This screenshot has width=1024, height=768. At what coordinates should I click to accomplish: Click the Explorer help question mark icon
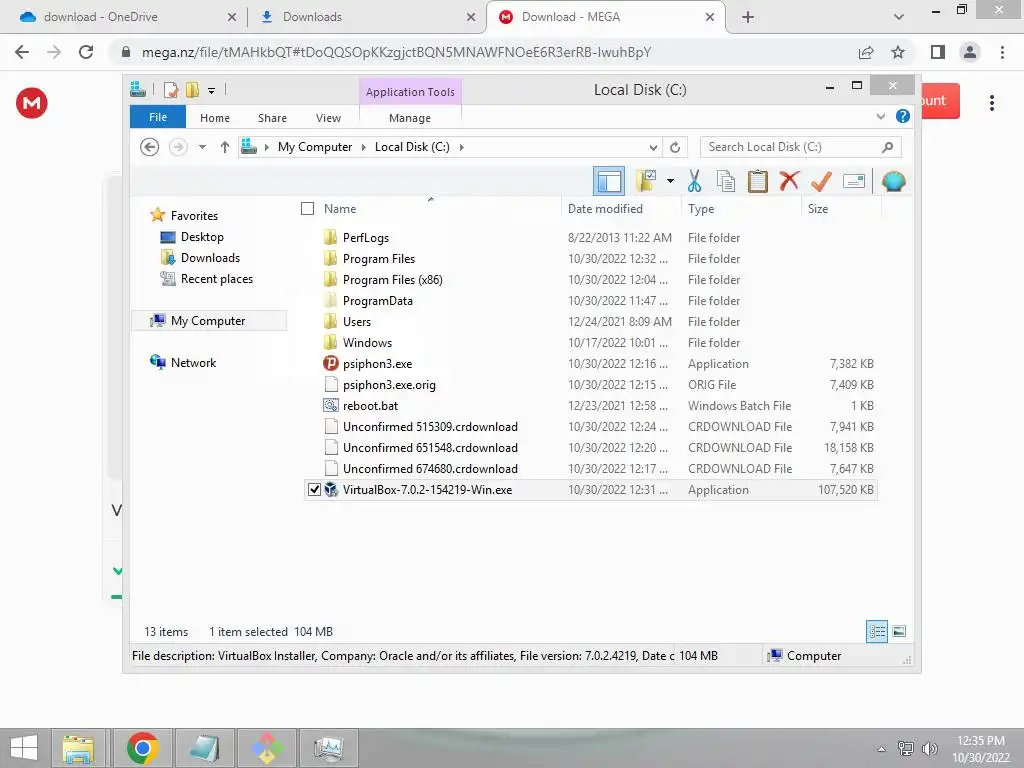point(903,116)
